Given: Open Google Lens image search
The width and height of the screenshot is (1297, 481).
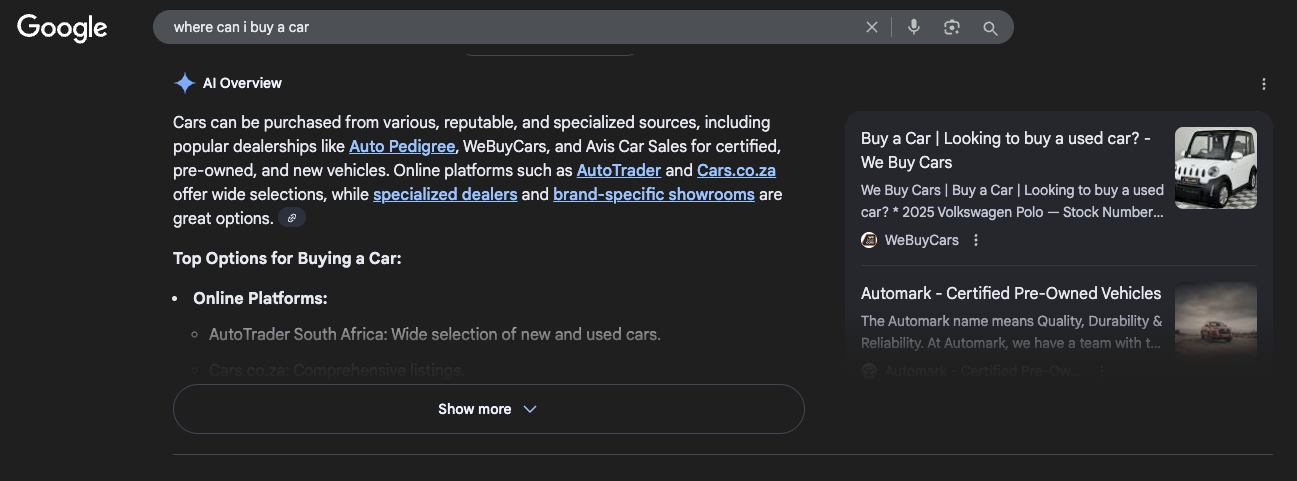Looking at the screenshot, I should [951, 28].
